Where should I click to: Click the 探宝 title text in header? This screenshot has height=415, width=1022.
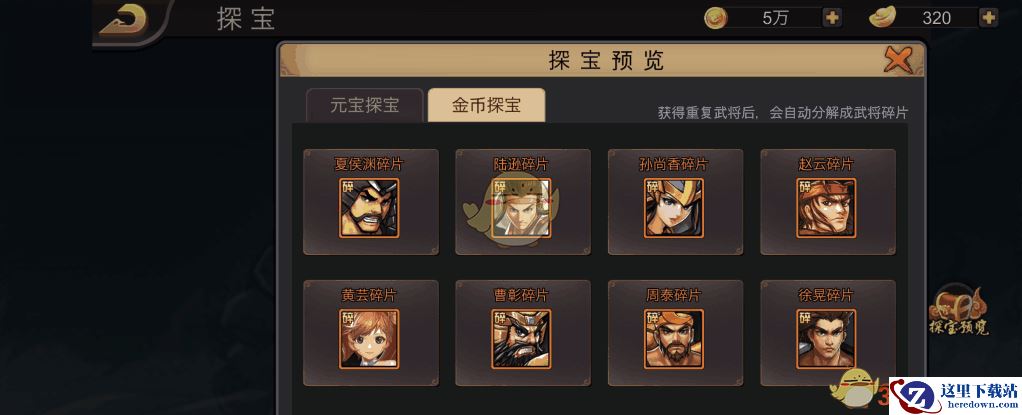click(x=246, y=19)
